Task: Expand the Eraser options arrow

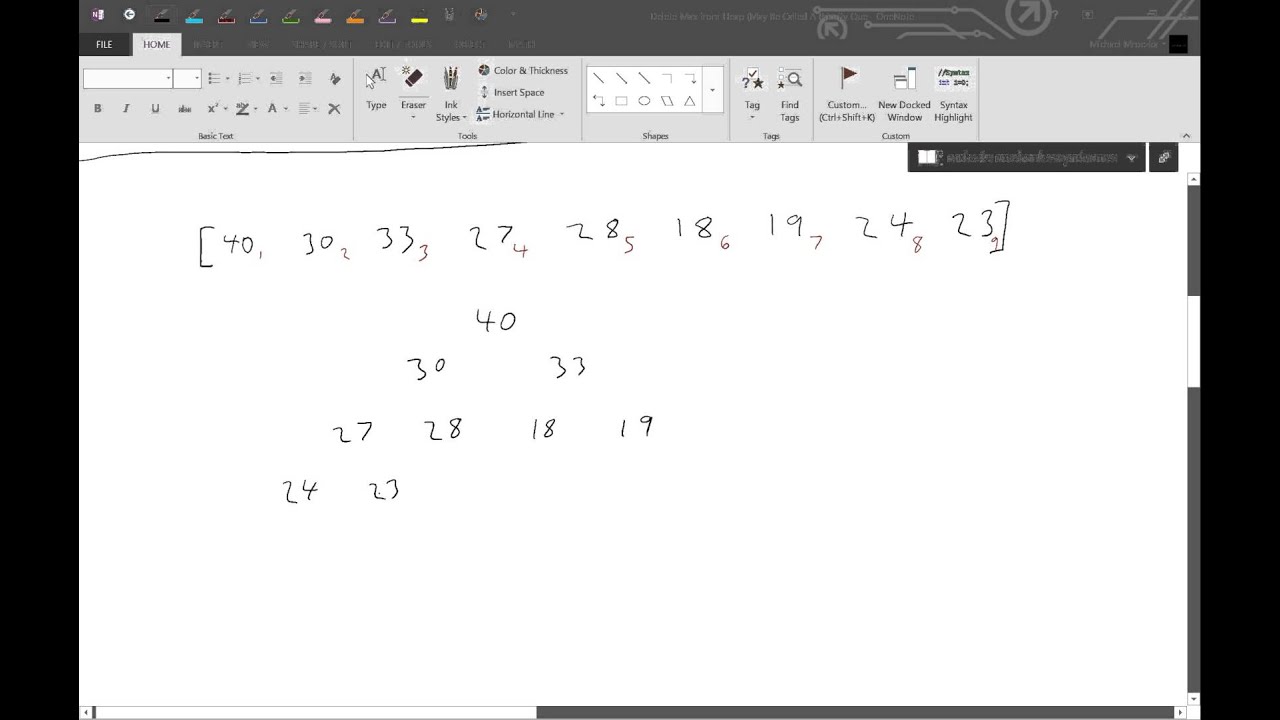Action: (x=413, y=117)
